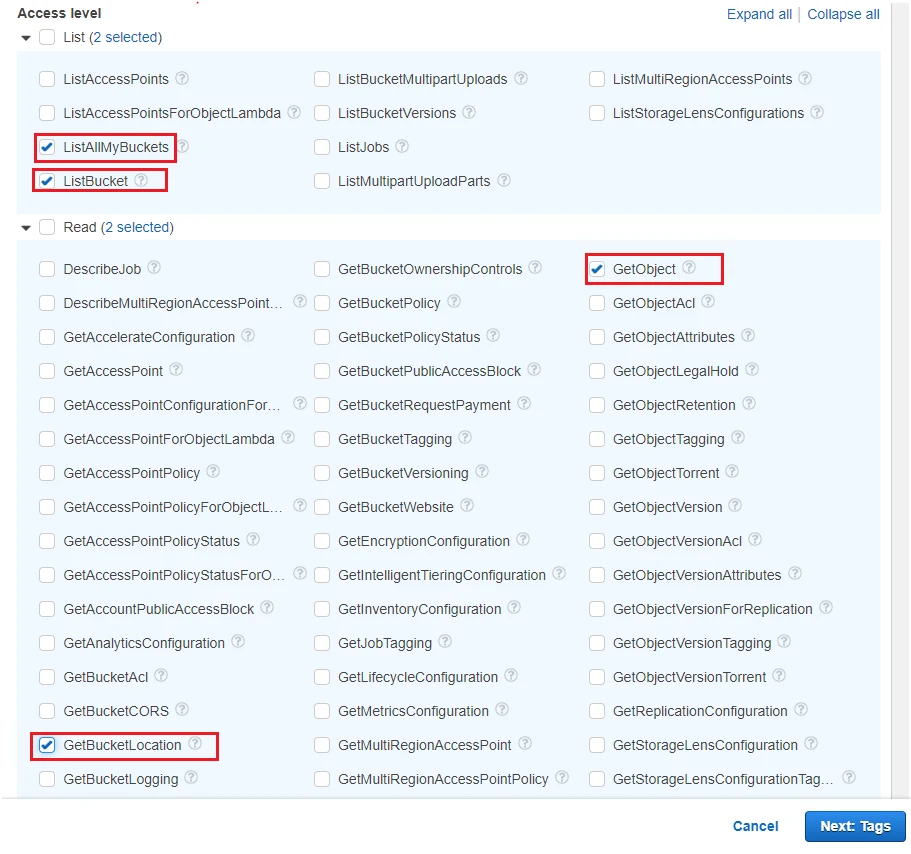Viewport: 911px width, 854px height.
Task: Show info icon beside DescribeJob
Action: coord(154,267)
